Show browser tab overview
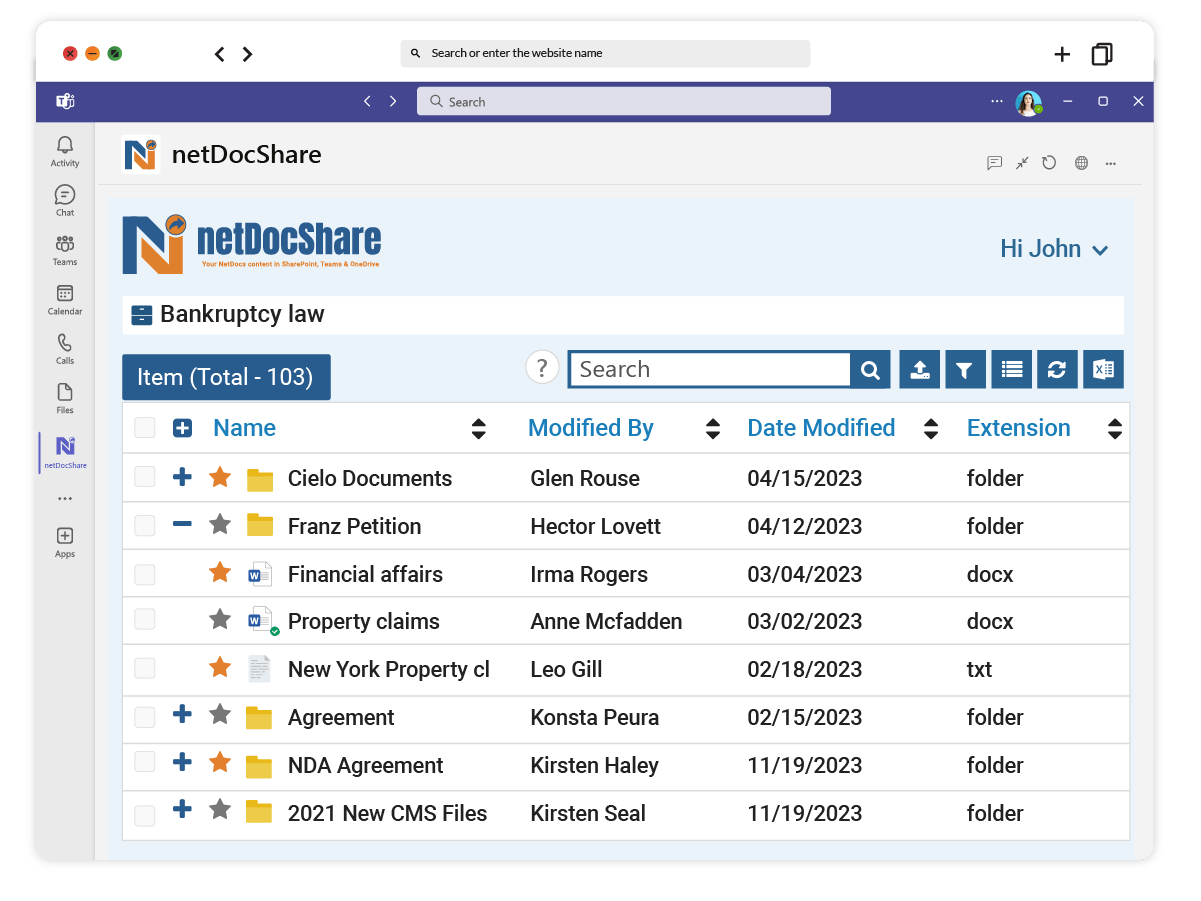The image size is (1201, 901). coord(1102,54)
